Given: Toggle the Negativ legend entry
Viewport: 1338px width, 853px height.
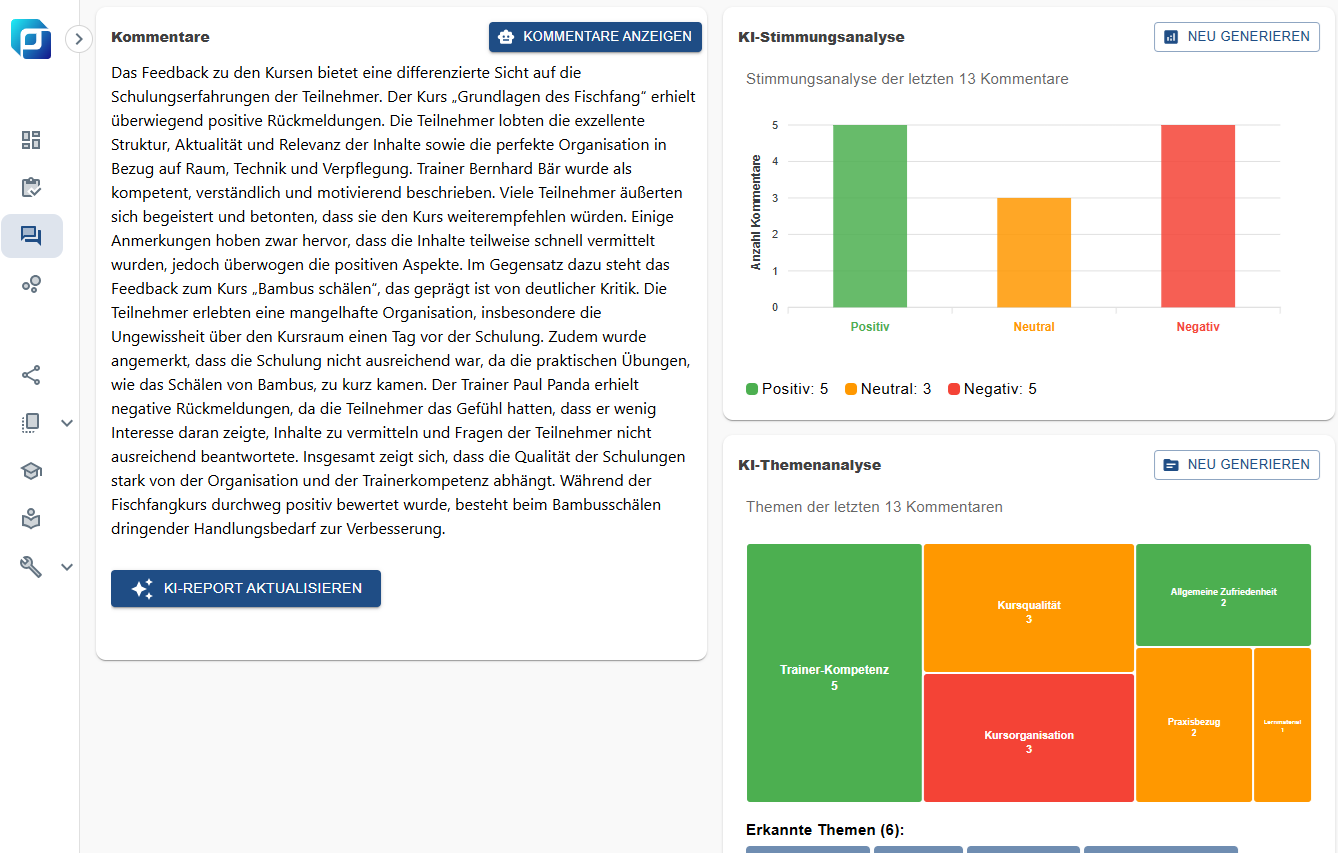Looking at the screenshot, I should pos(992,389).
